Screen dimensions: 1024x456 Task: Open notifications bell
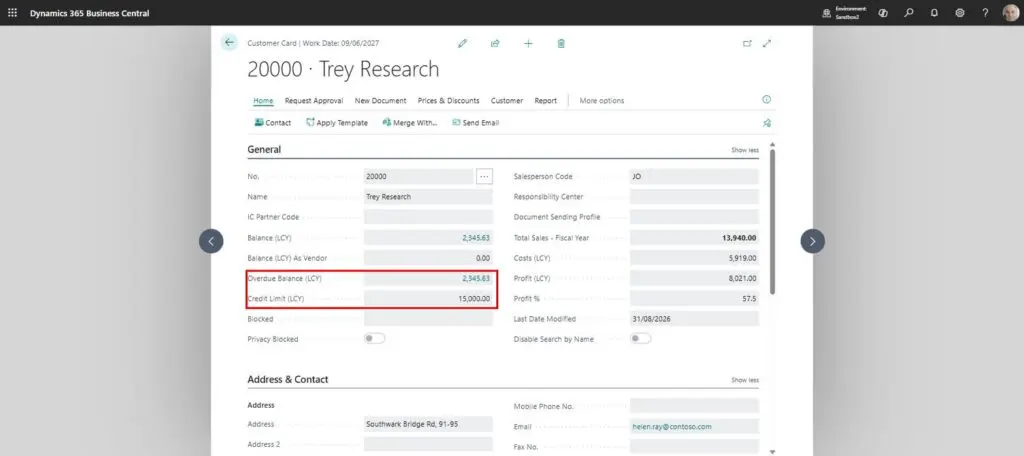[x=934, y=13]
